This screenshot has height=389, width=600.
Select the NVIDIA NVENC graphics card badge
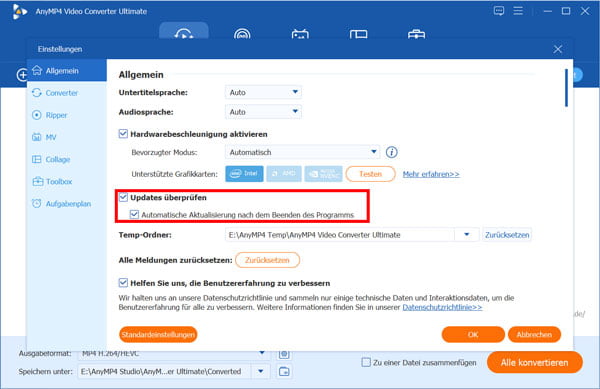(323, 174)
